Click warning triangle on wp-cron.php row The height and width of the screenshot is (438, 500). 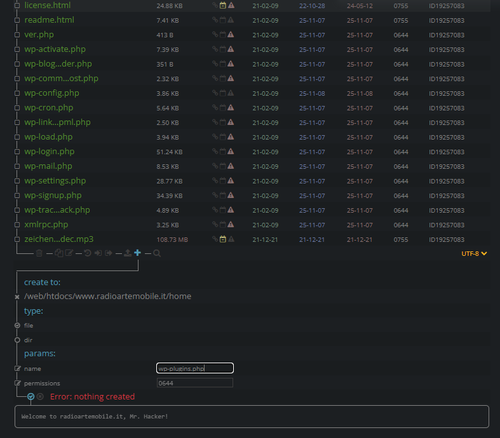pyautogui.click(x=231, y=108)
